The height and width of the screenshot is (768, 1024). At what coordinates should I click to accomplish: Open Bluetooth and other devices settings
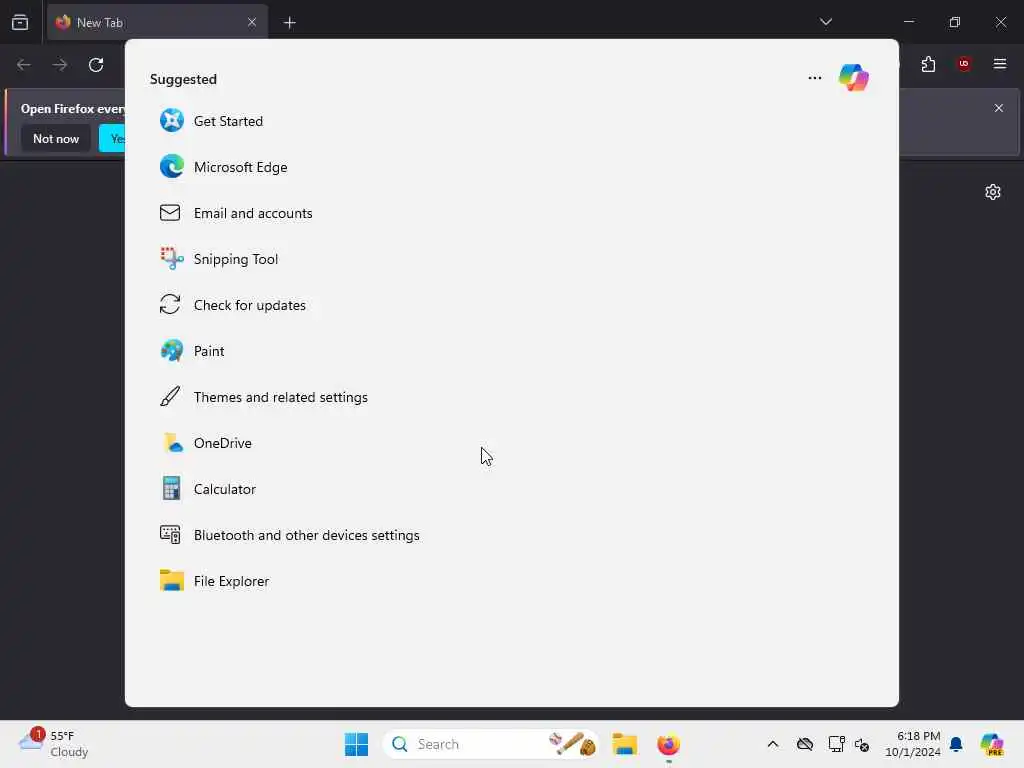pos(289,535)
